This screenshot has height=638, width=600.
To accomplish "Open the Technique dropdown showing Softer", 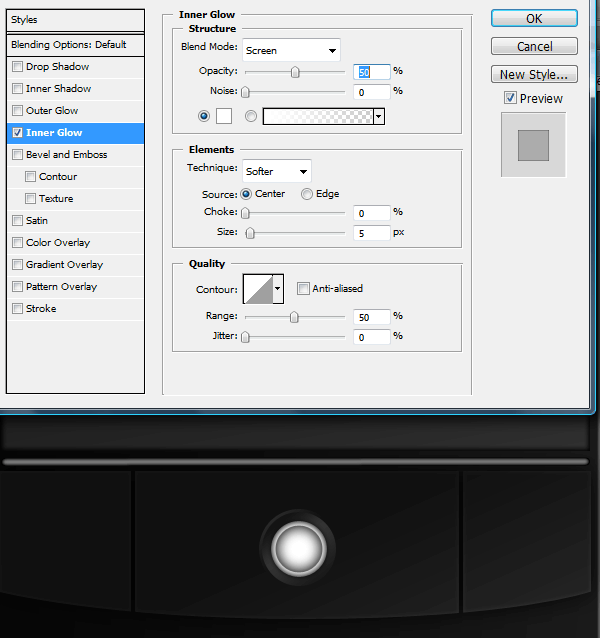I will pos(277,171).
